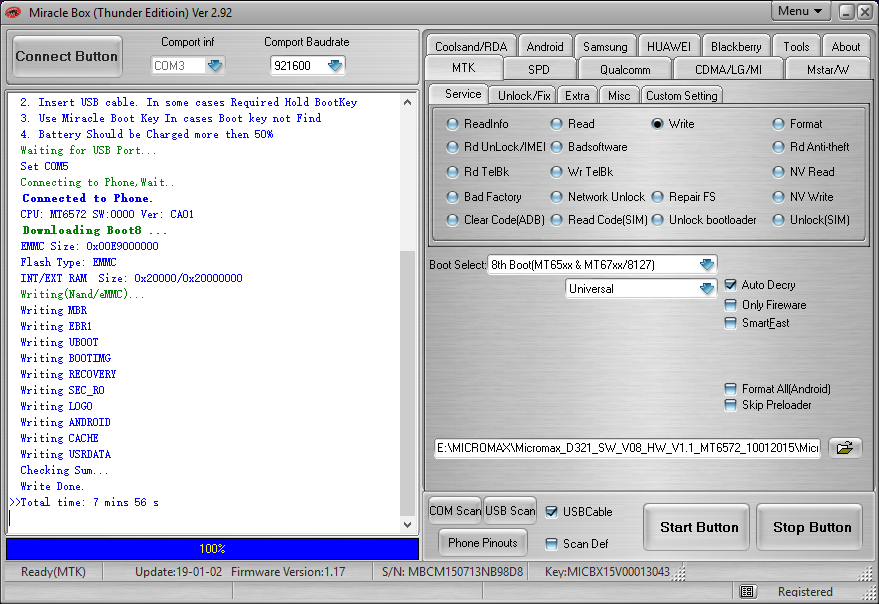Click the USB Scan button

(x=510, y=510)
